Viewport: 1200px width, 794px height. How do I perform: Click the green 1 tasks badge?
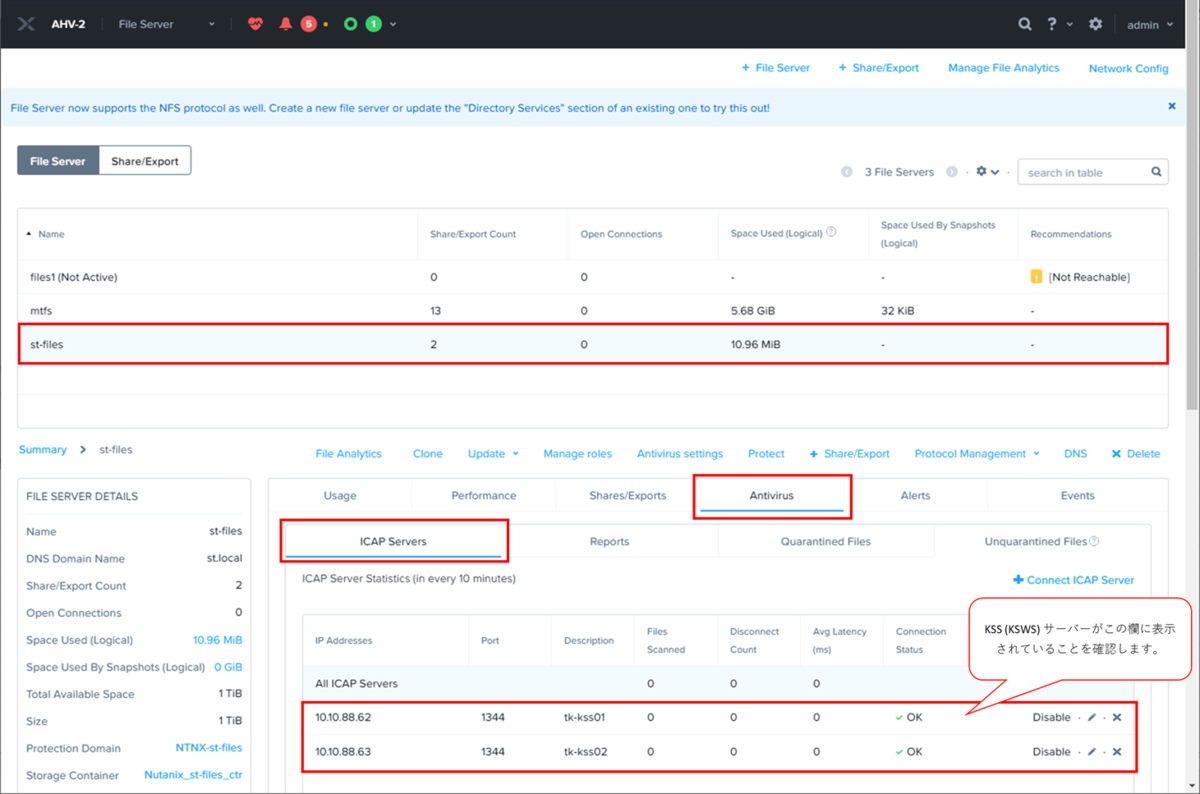(373, 24)
